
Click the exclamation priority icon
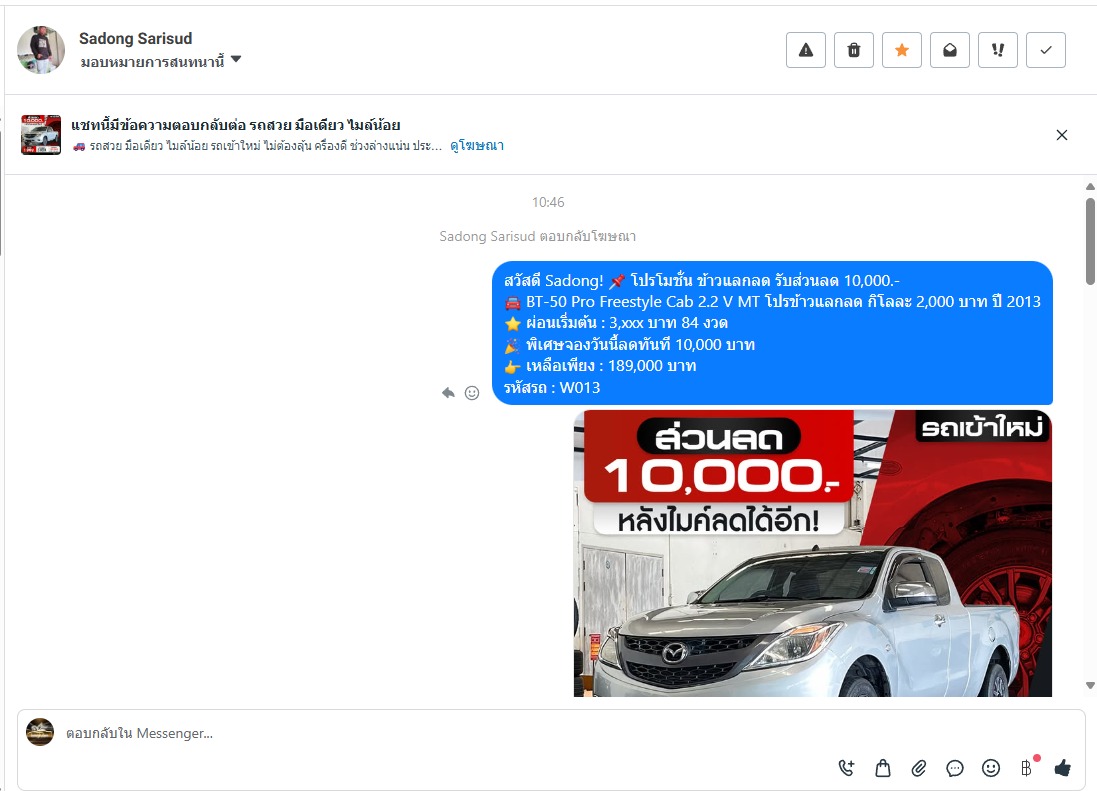[x=998, y=50]
